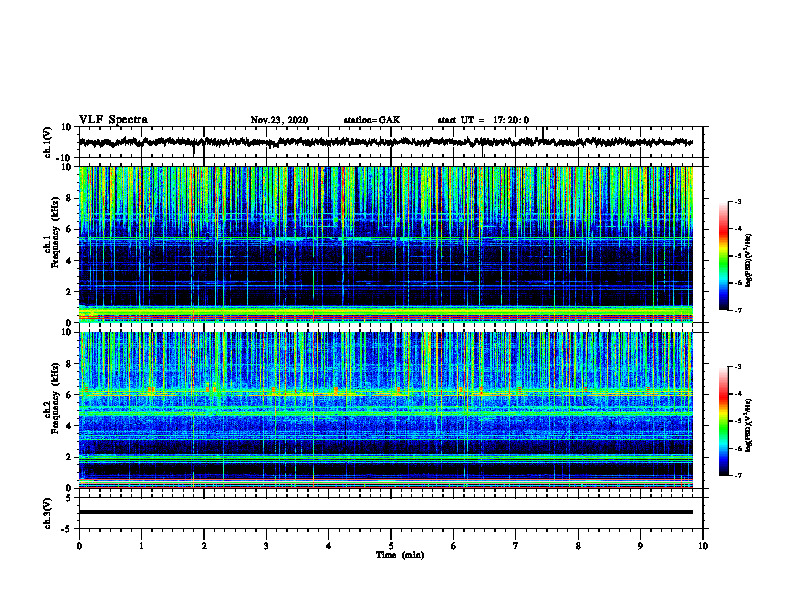
Task: Click inside the ch.2 spectrogram panel
Action: (385, 410)
